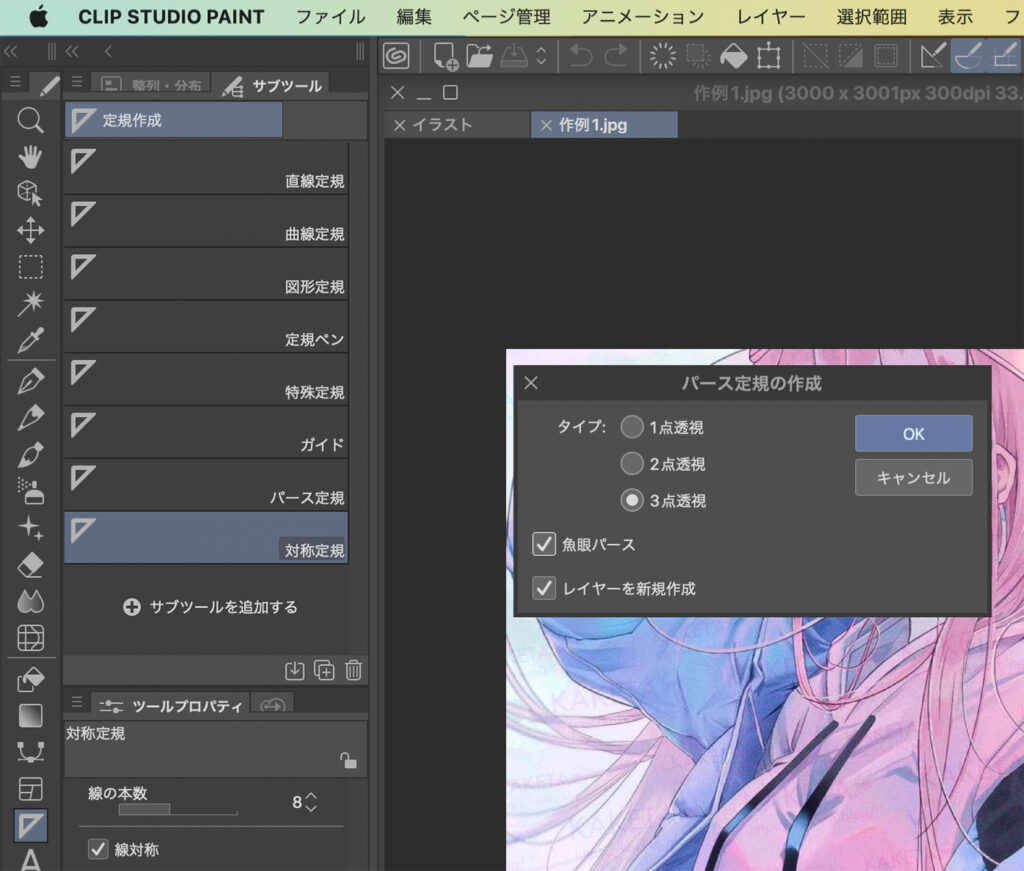The image size is (1024, 871).
Task: Select the Auto Select magic wand tool
Action: [x=30, y=303]
